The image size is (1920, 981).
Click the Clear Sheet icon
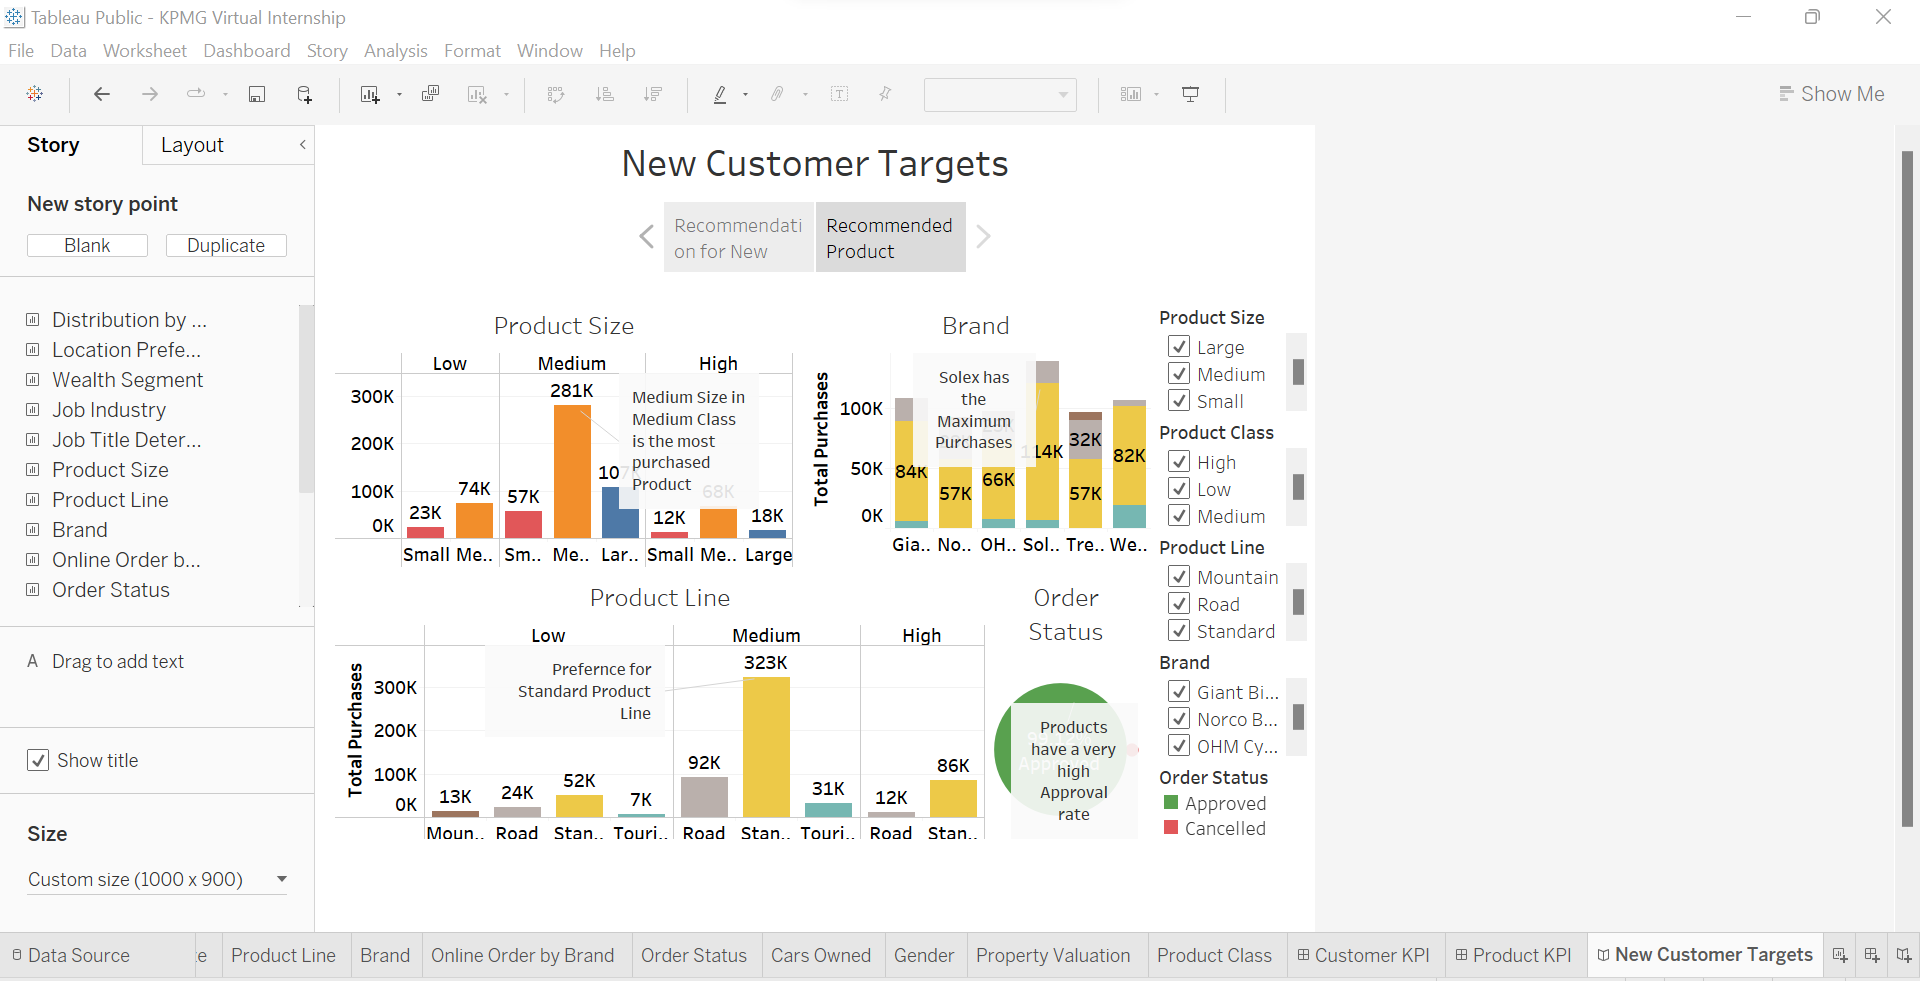tap(477, 94)
